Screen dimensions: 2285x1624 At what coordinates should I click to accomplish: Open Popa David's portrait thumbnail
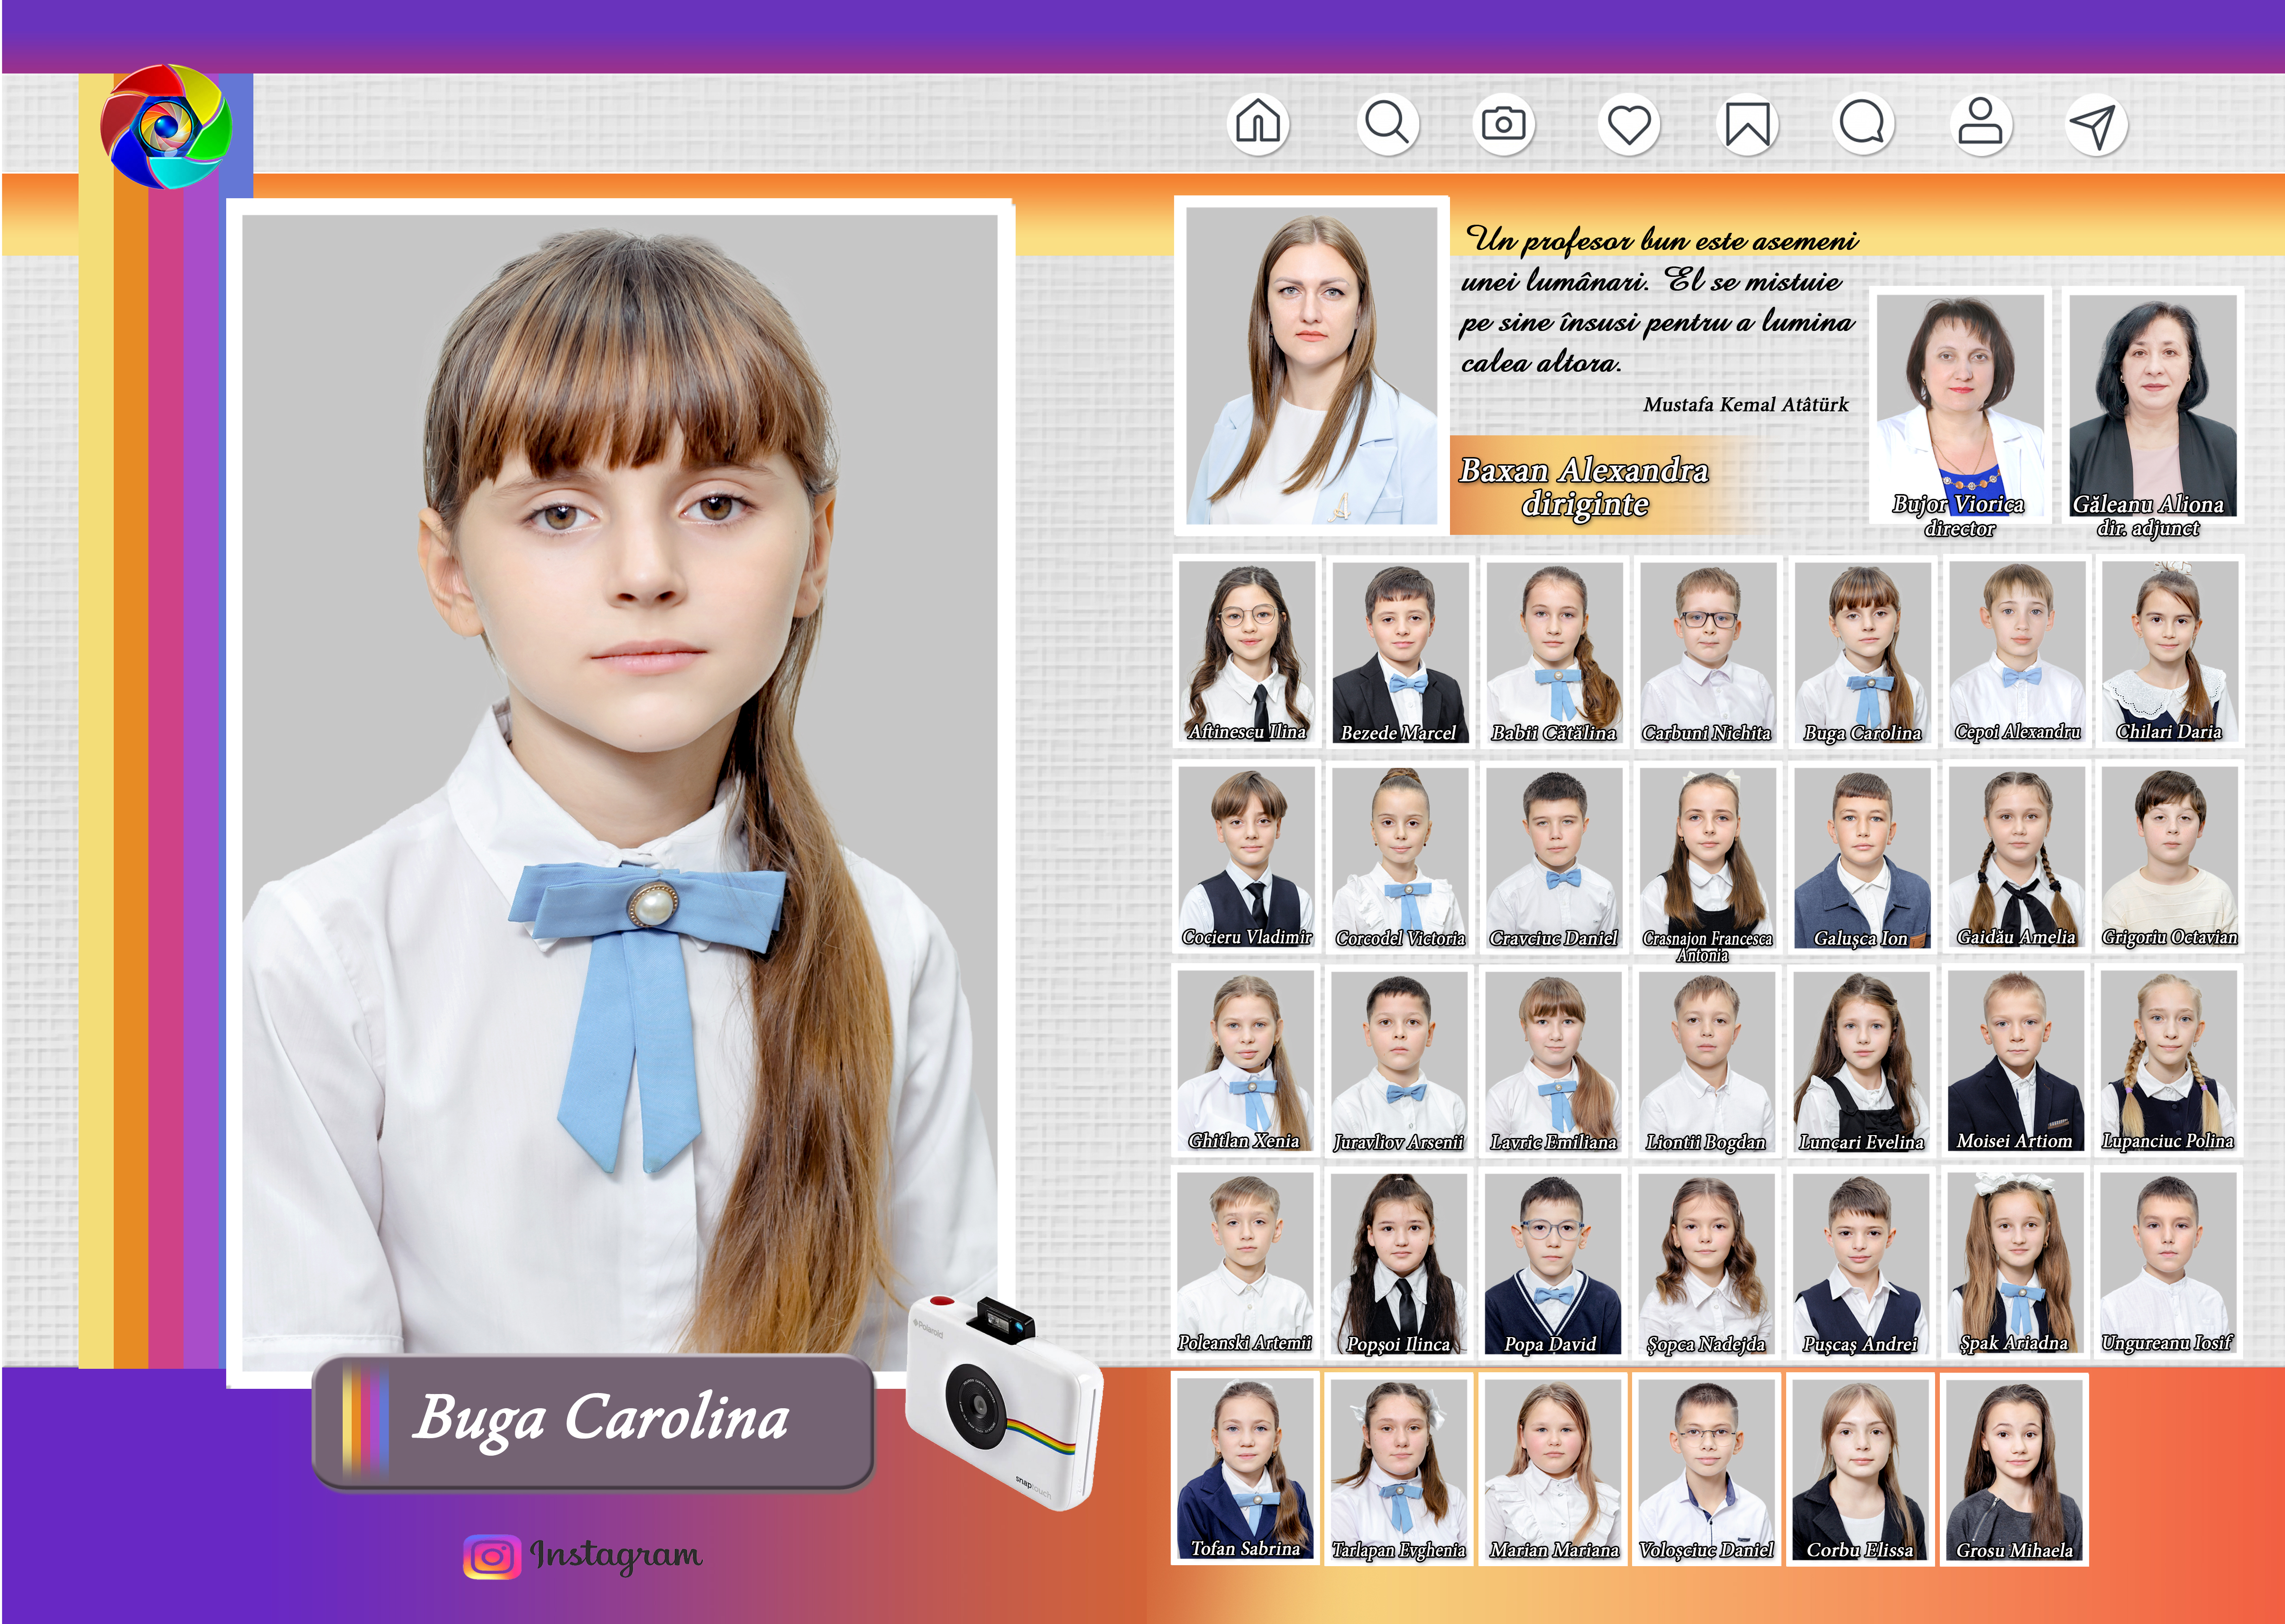tap(1551, 1262)
